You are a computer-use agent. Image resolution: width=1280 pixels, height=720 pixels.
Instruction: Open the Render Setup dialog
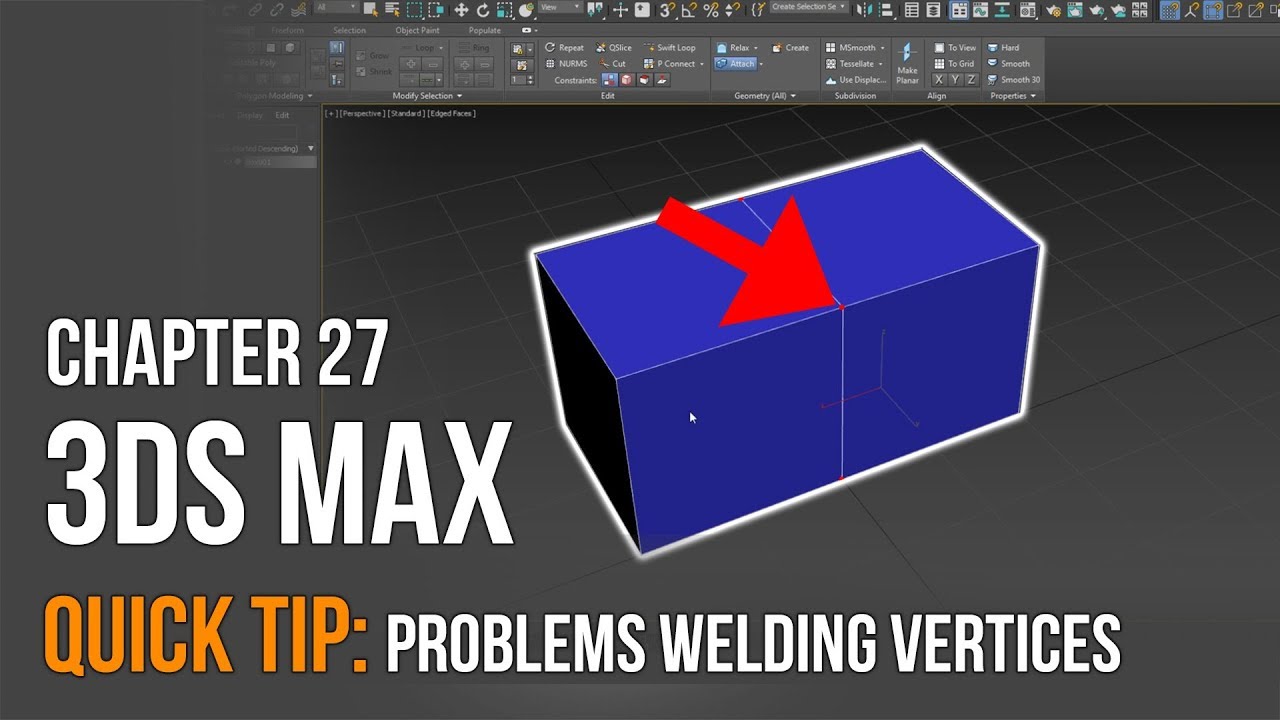(1053, 9)
